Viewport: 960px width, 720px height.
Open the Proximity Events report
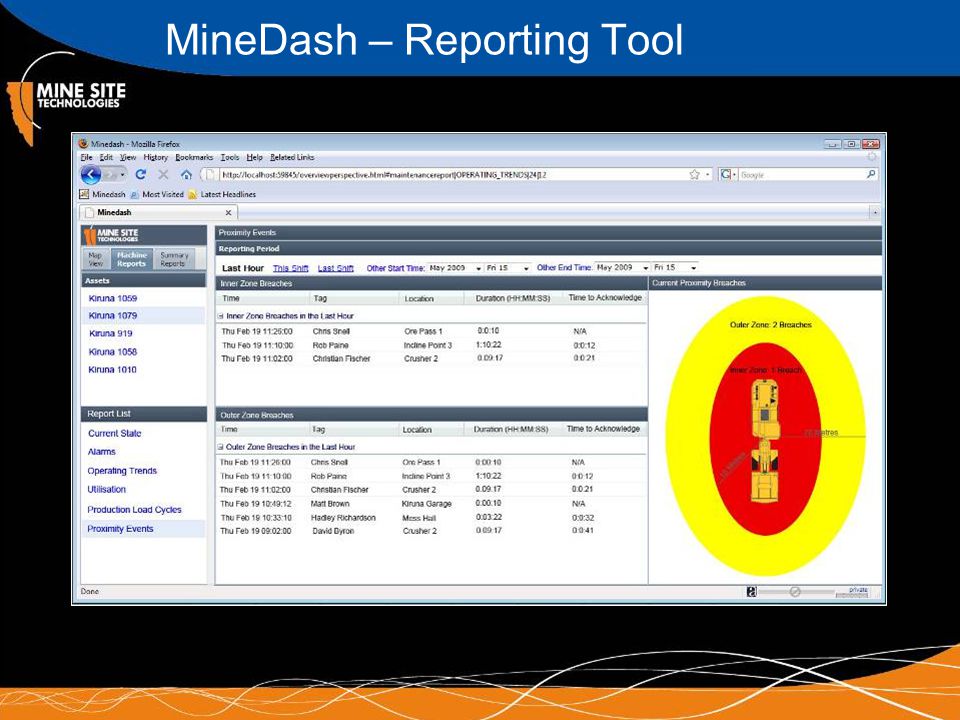[x=120, y=528]
